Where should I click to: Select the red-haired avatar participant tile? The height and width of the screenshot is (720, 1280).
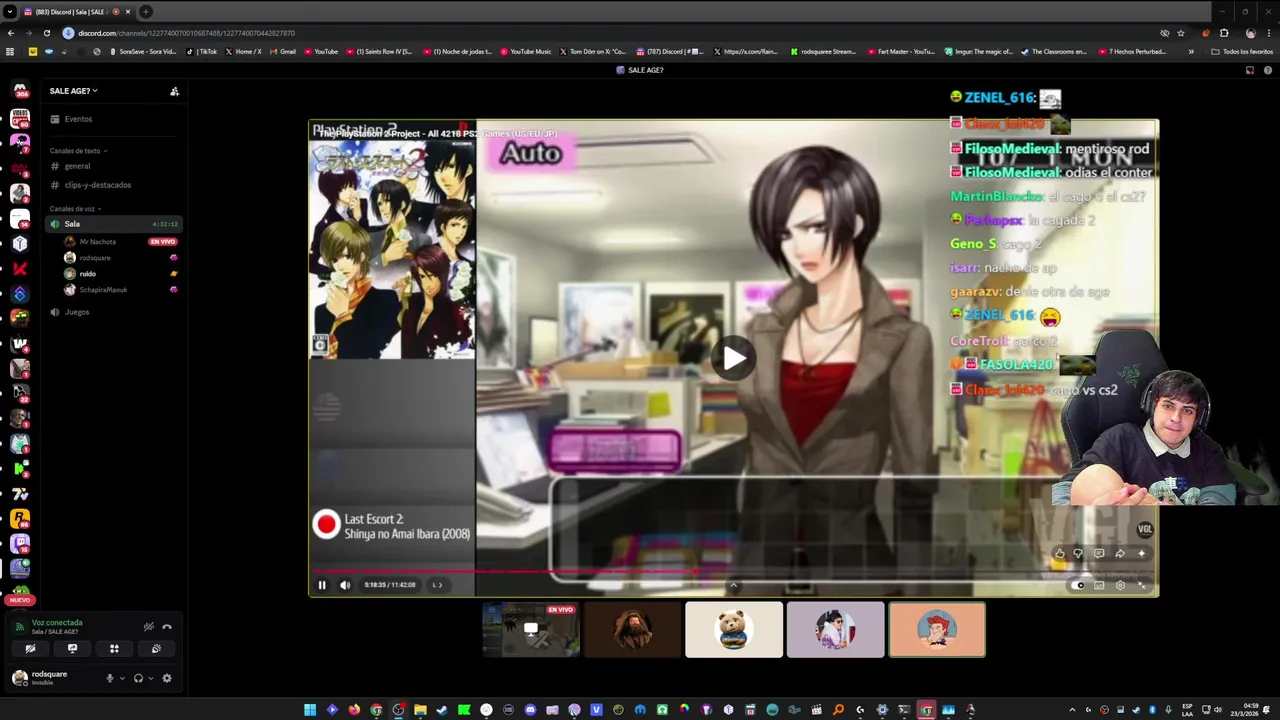(x=937, y=629)
